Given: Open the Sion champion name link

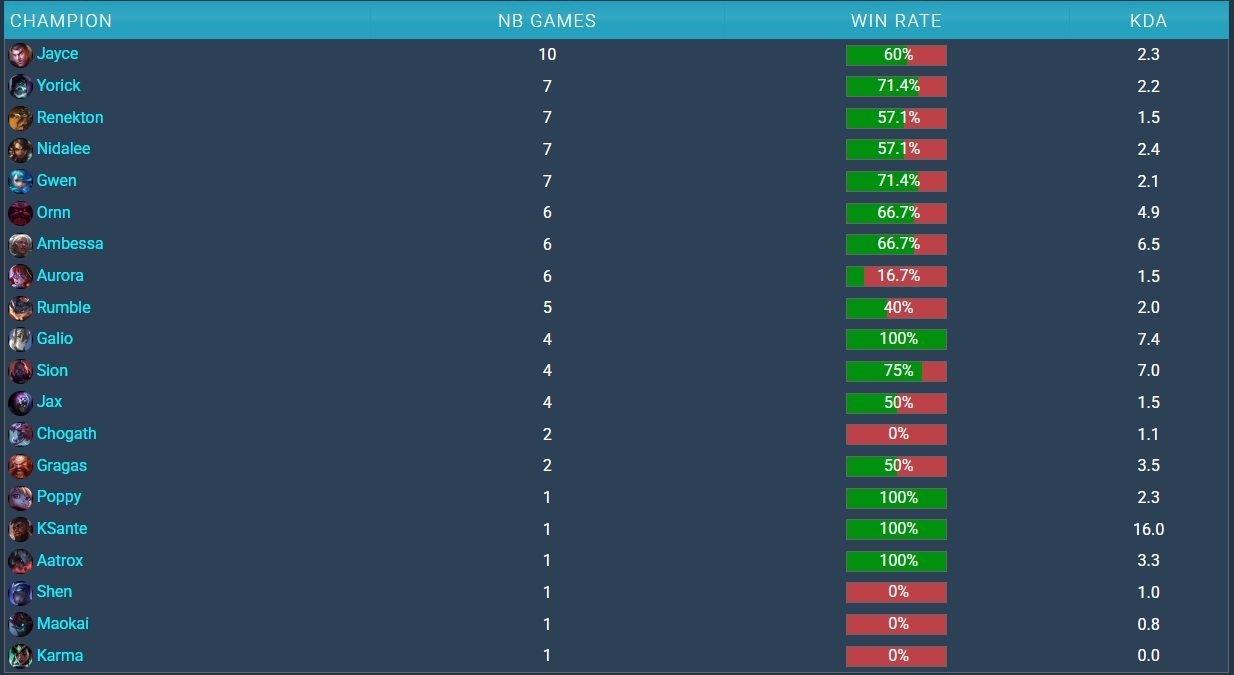Looking at the screenshot, I should (52, 370).
